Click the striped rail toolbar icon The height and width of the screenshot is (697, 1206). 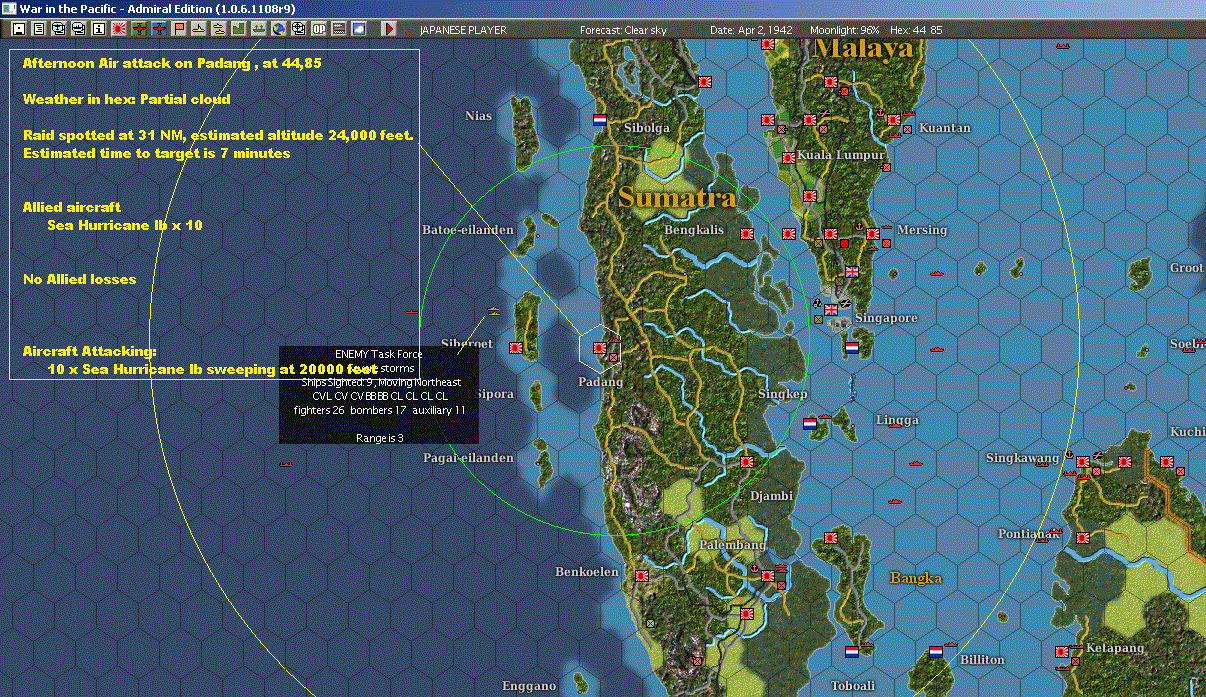(x=338, y=29)
